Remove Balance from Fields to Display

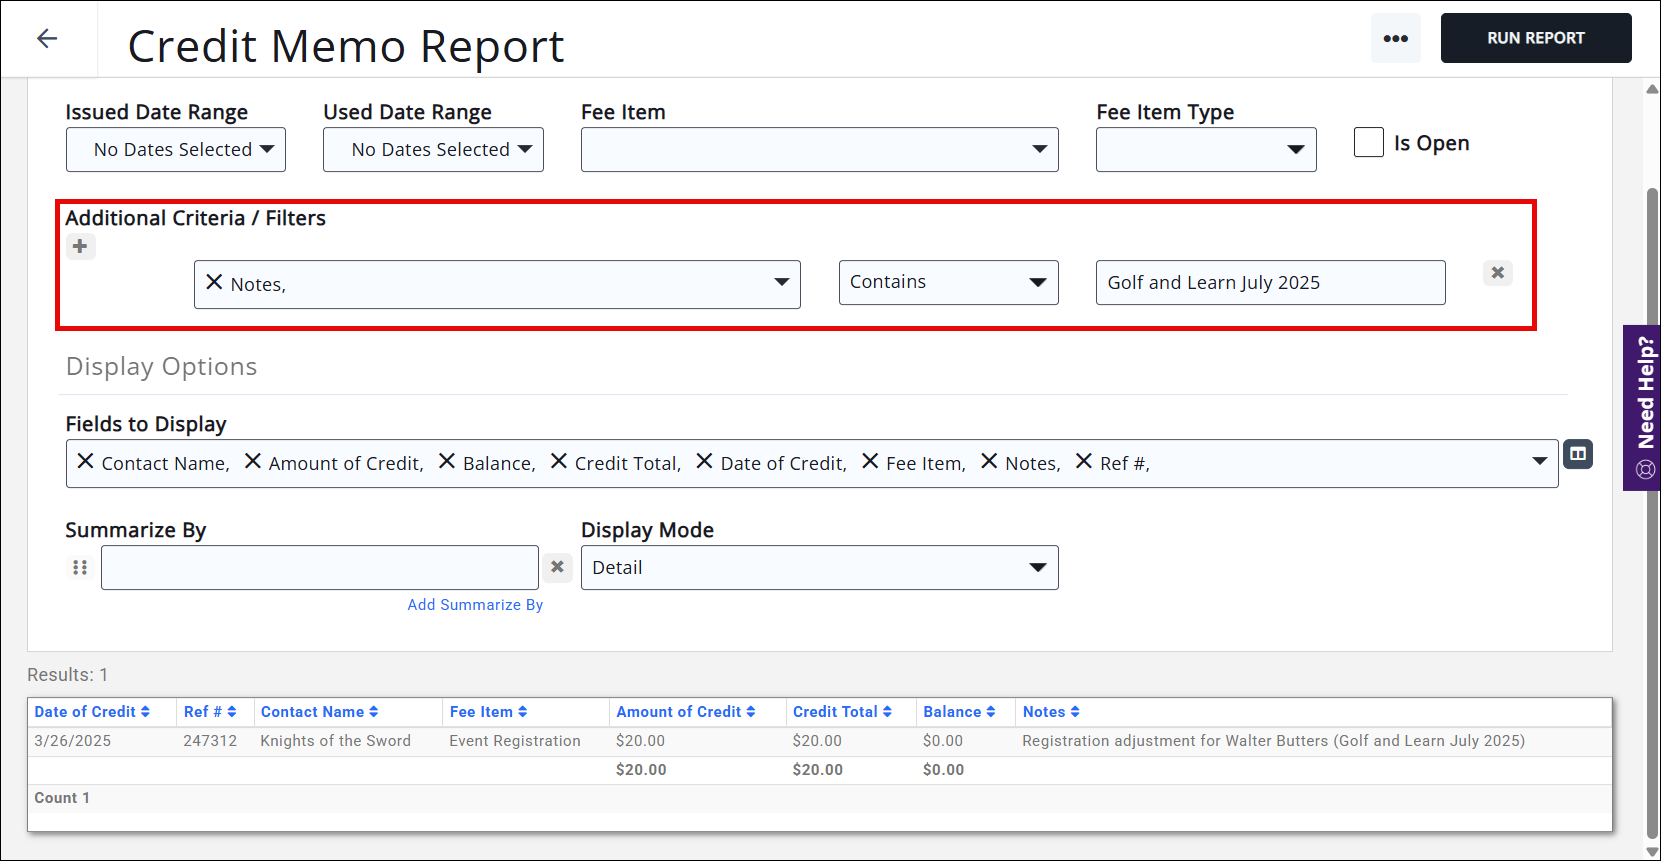pos(447,462)
